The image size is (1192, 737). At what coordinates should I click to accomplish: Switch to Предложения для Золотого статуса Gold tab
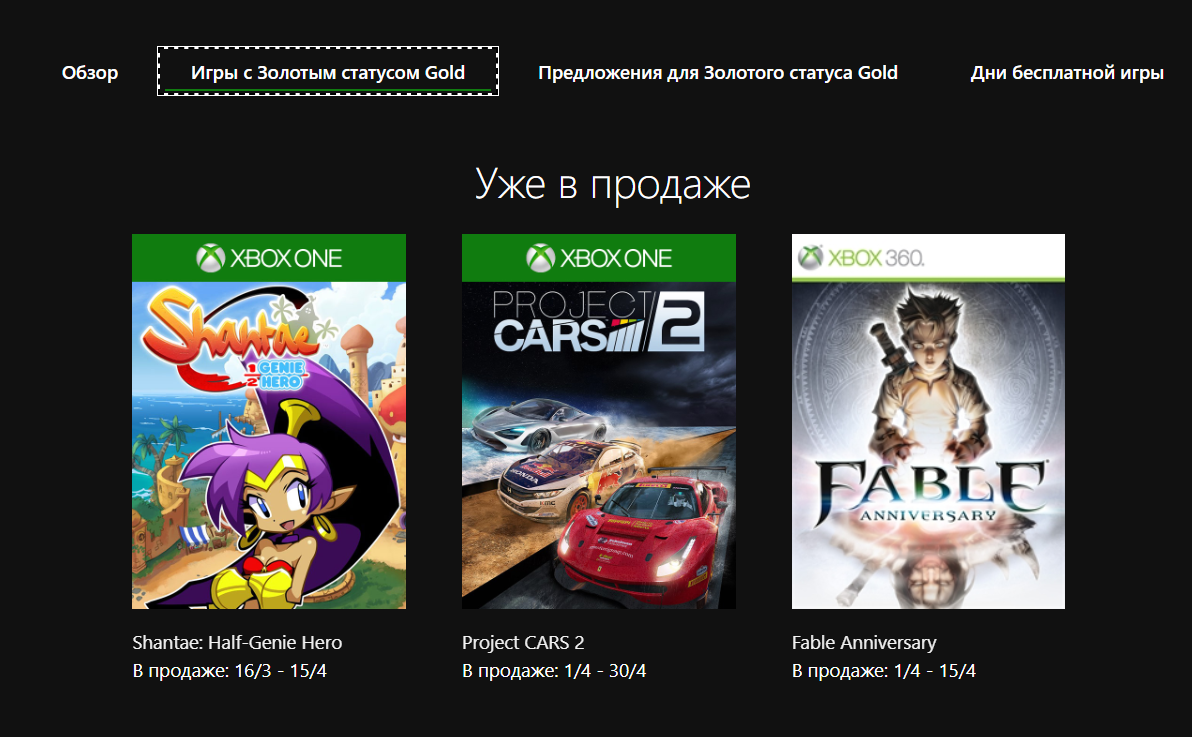click(718, 72)
